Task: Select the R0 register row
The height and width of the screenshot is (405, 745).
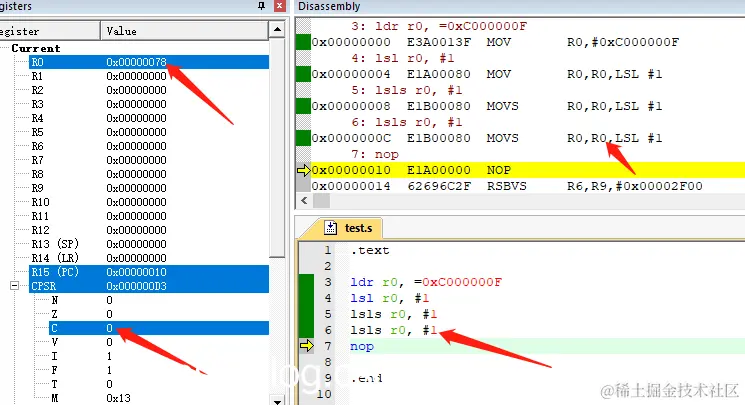Action: (149, 62)
